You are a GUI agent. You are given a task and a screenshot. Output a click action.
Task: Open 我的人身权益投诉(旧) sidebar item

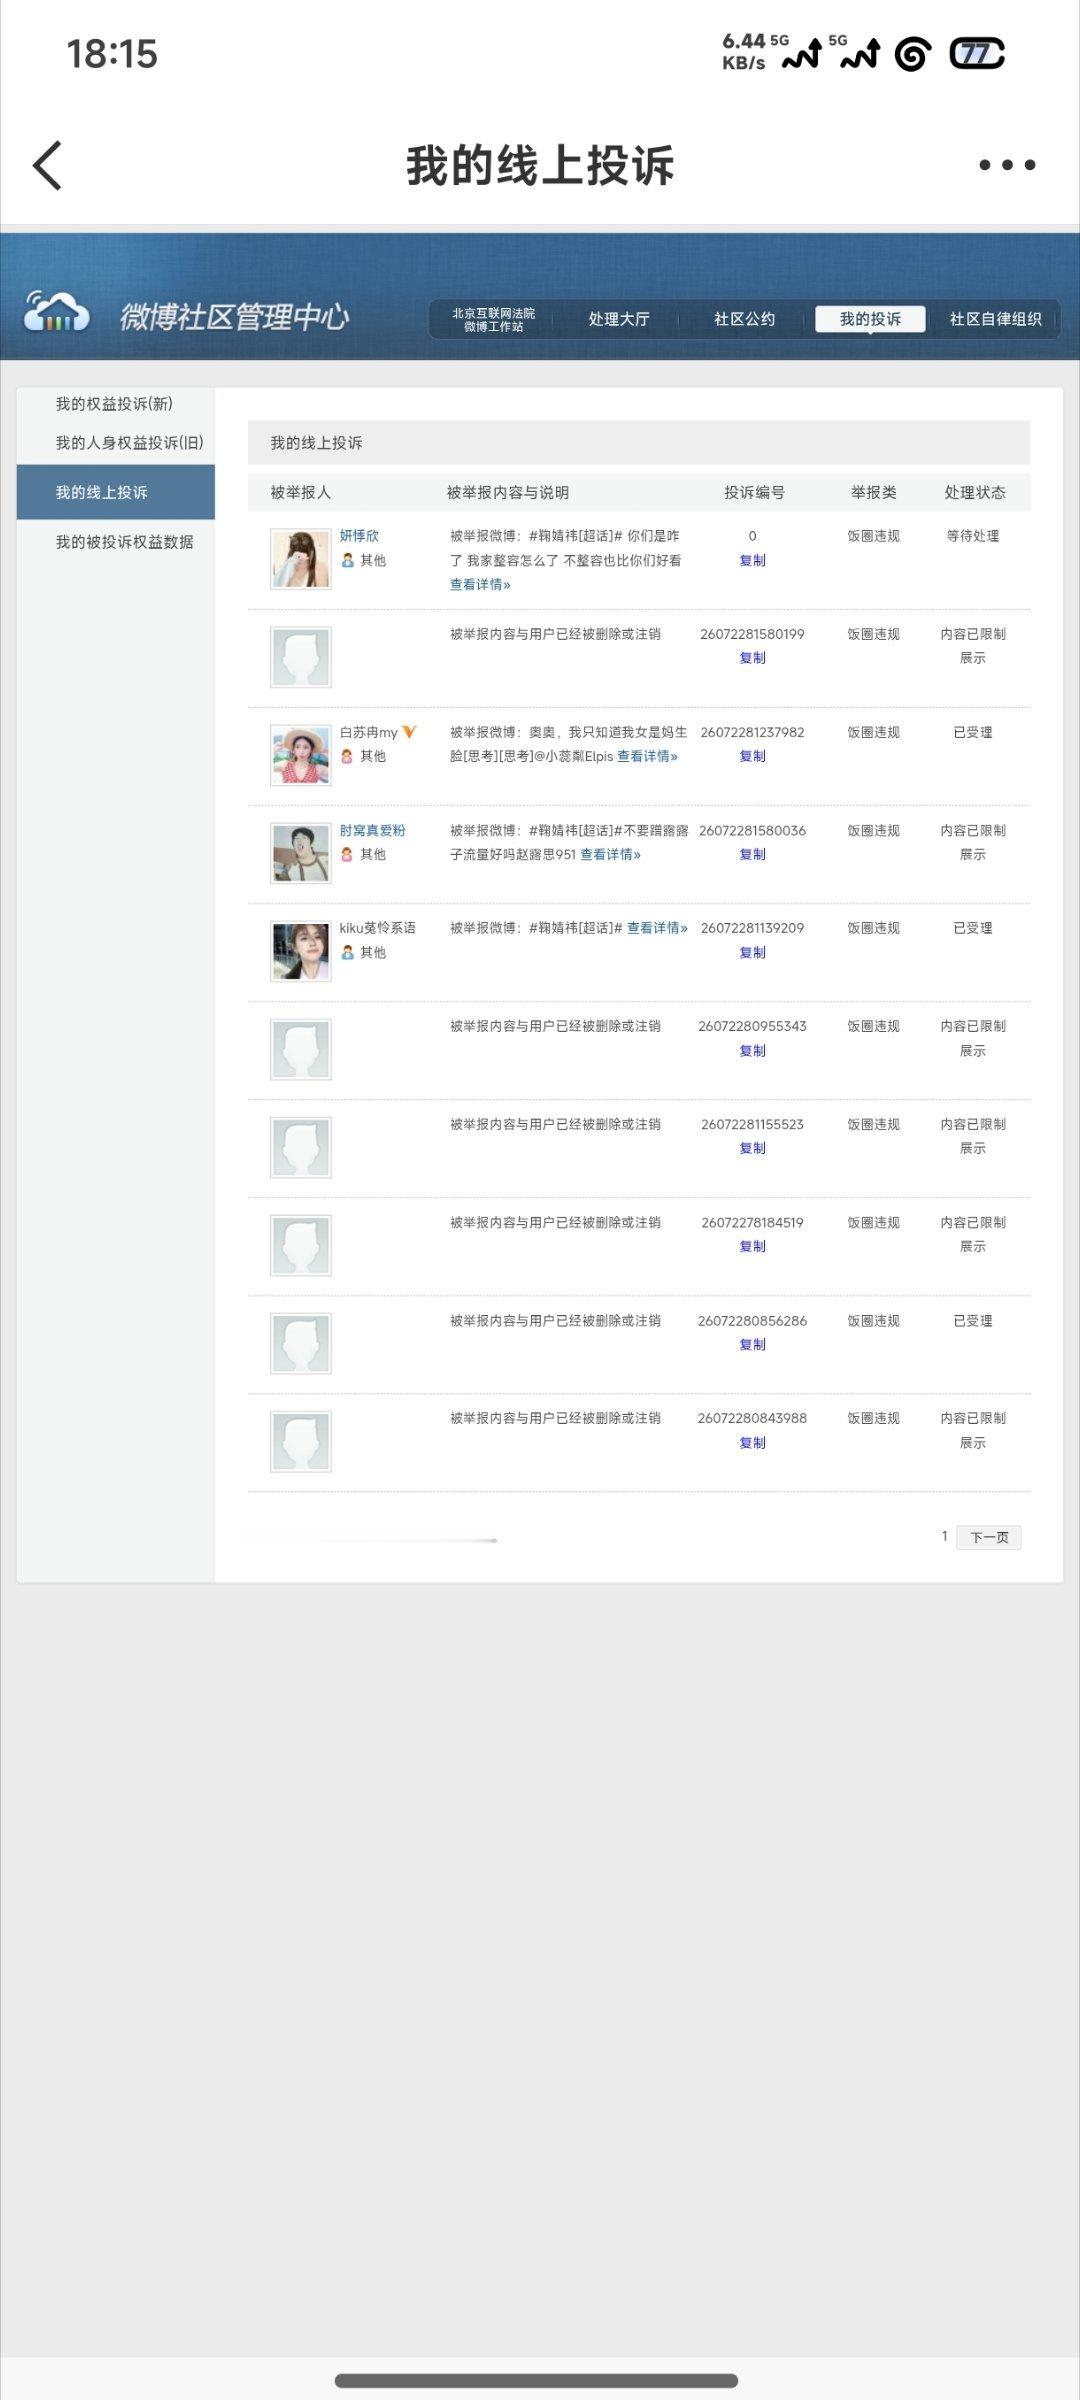pyautogui.click(x=130, y=443)
